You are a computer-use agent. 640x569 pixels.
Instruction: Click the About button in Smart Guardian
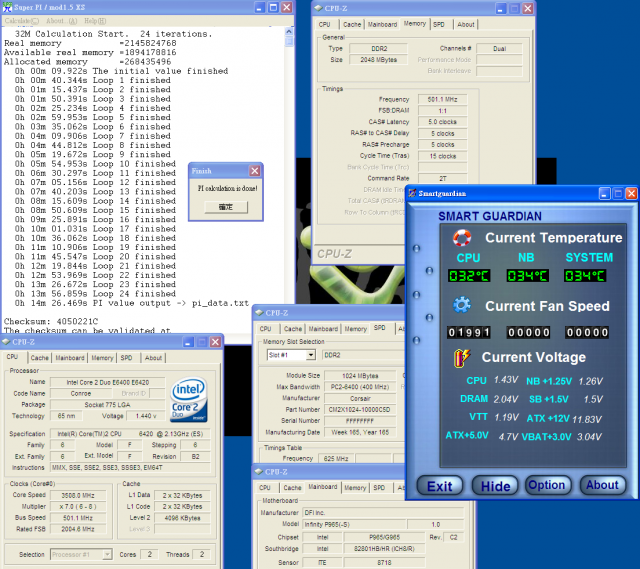[602, 485]
